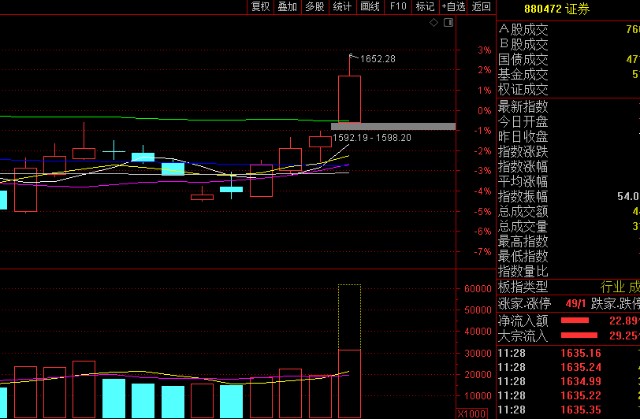Image resolution: width=640 pixels, height=419 pixels.
Task: Switch to 多股 multi-stock view
Action: point(315,7)
